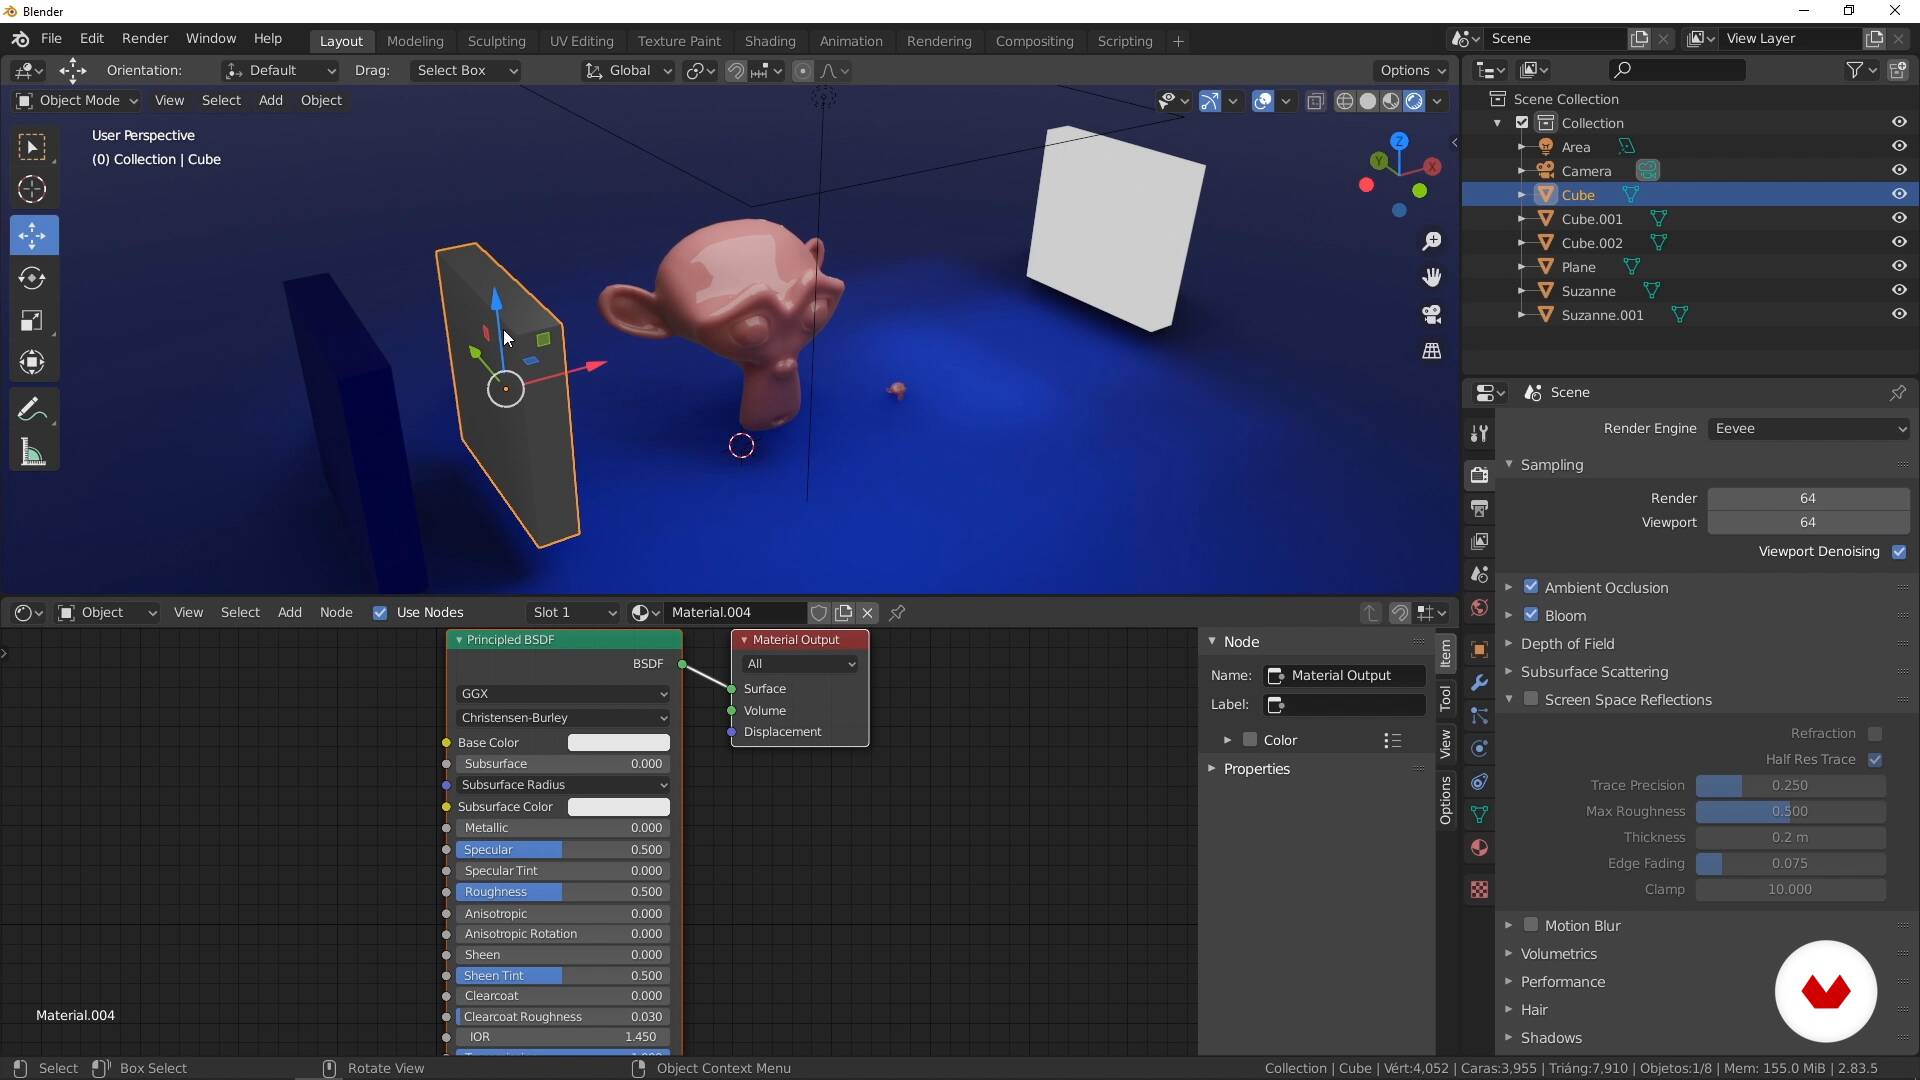
Task: Hide Plane using its eye icon
Action: 1899,267
